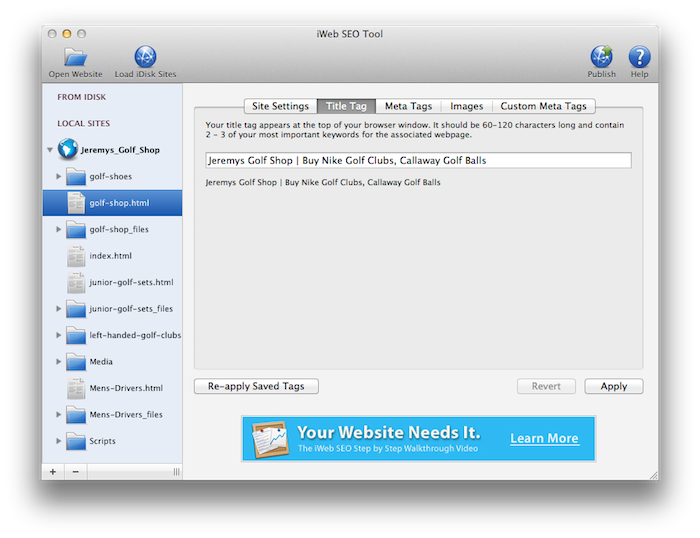Select the index.html page name
The width and height of the screenshot is (700, 538).
point(111,256)
